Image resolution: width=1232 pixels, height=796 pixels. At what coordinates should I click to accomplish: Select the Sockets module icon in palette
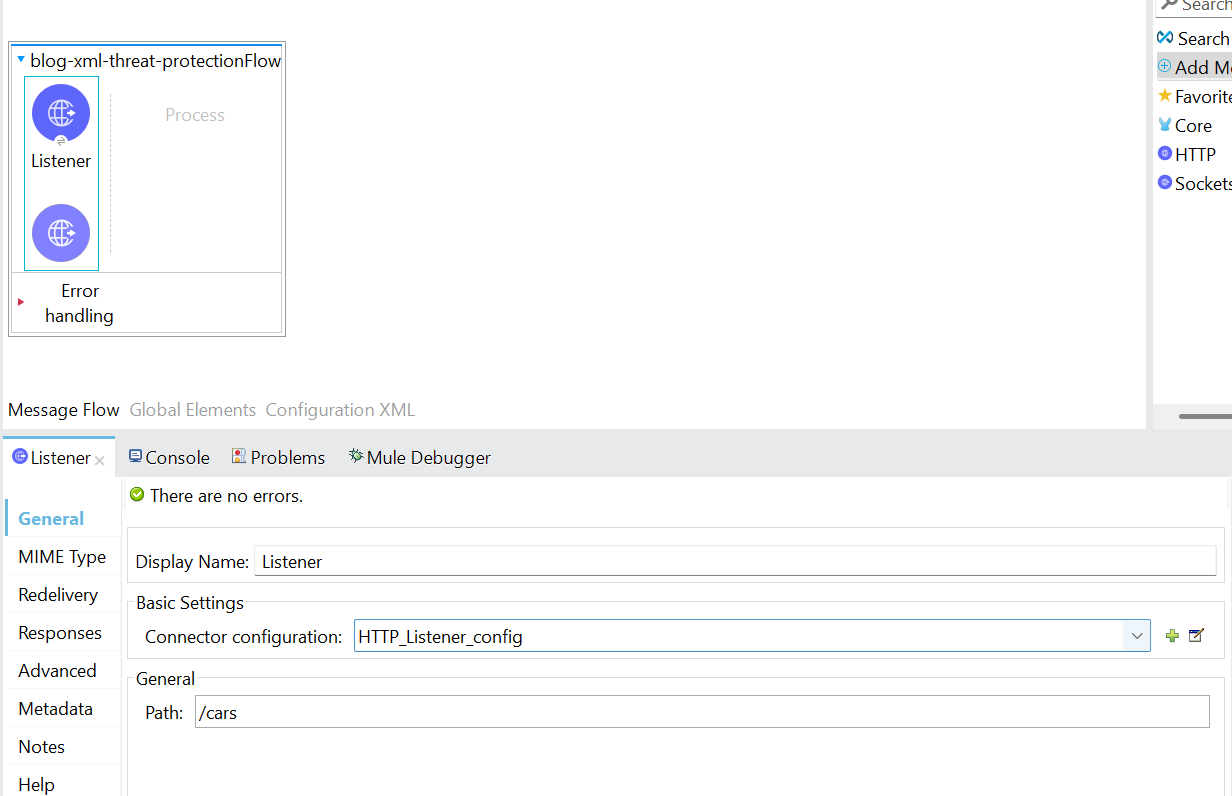tap(1165, 182)
